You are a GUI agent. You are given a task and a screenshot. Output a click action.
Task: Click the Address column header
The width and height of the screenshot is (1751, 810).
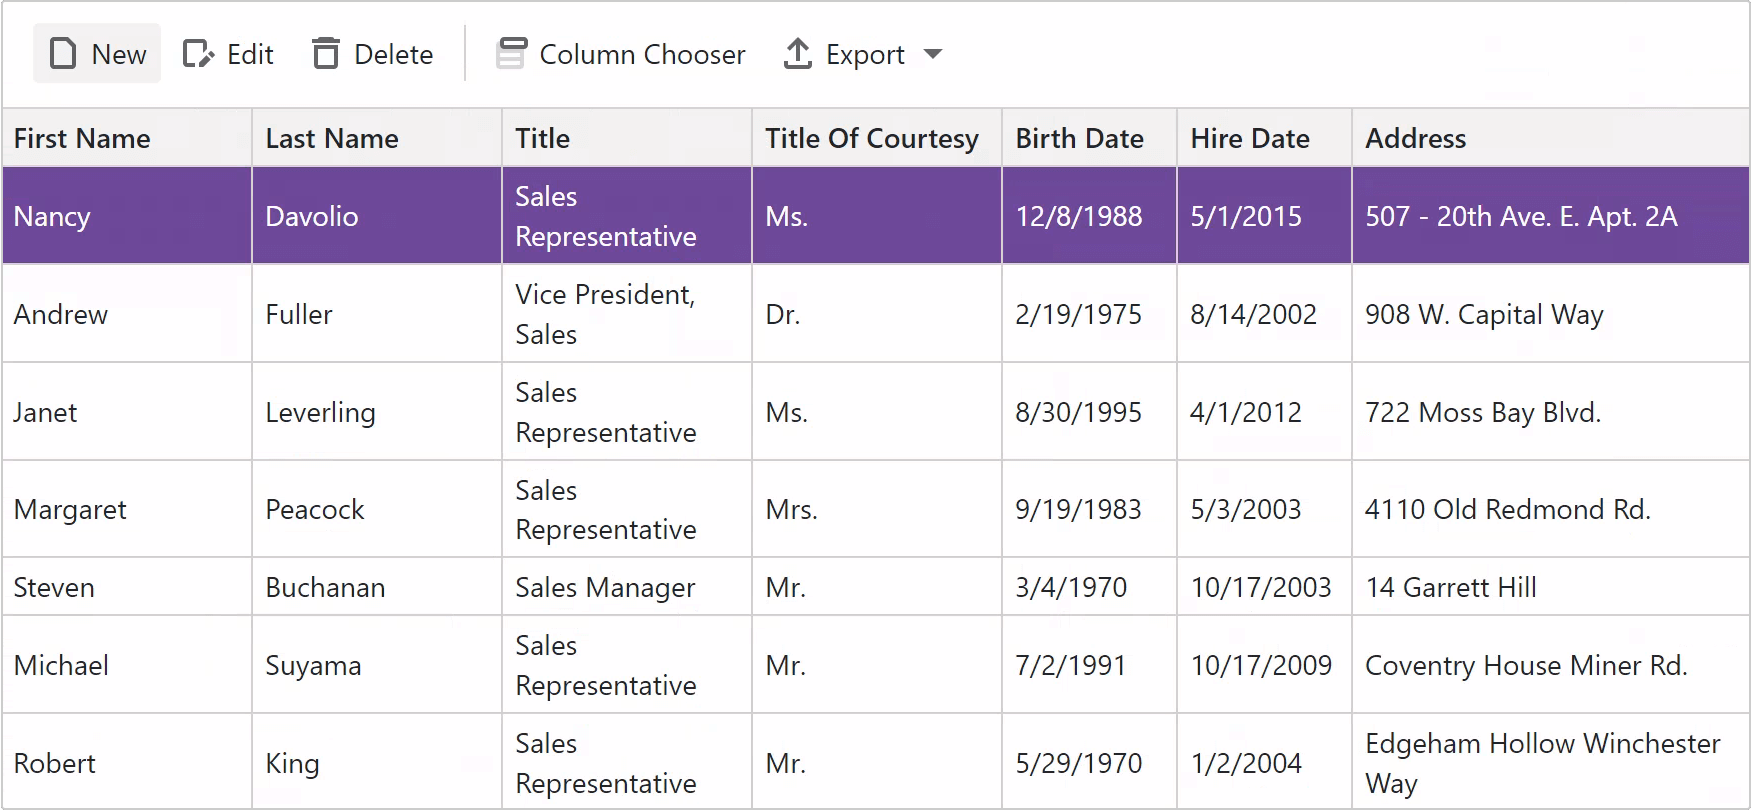coord(1416,138)
